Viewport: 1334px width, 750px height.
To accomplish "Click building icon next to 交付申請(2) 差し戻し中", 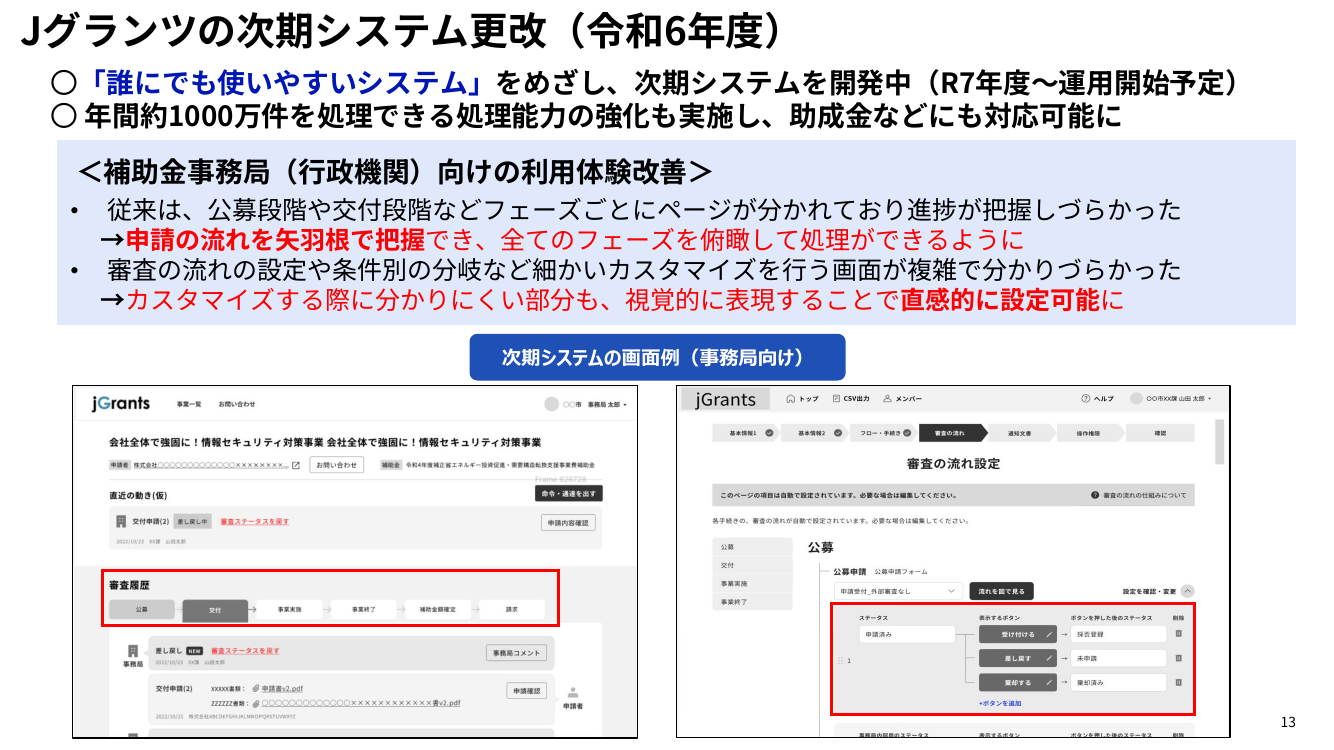I will 121,522.
